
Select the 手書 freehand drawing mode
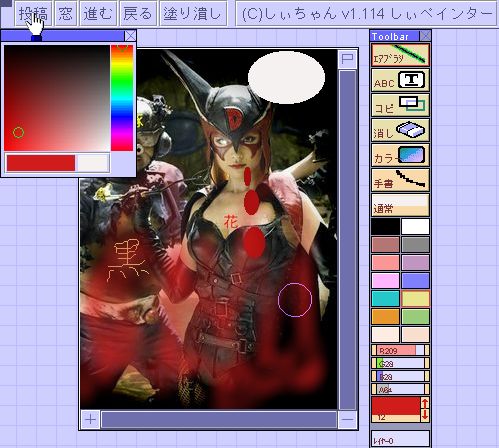(400, 180)
